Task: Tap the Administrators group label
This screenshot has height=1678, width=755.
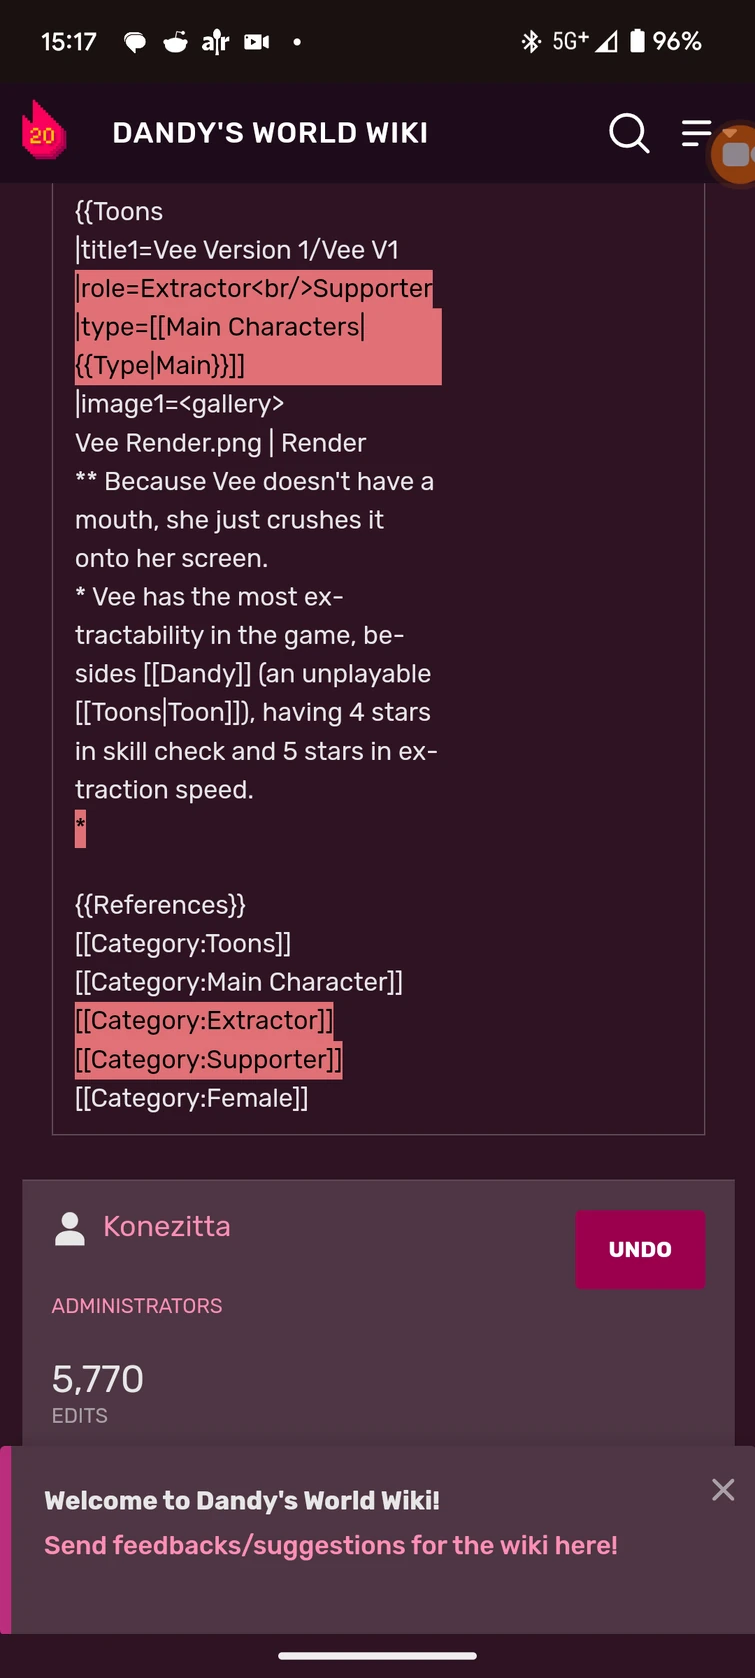Action: (137, 1306)
